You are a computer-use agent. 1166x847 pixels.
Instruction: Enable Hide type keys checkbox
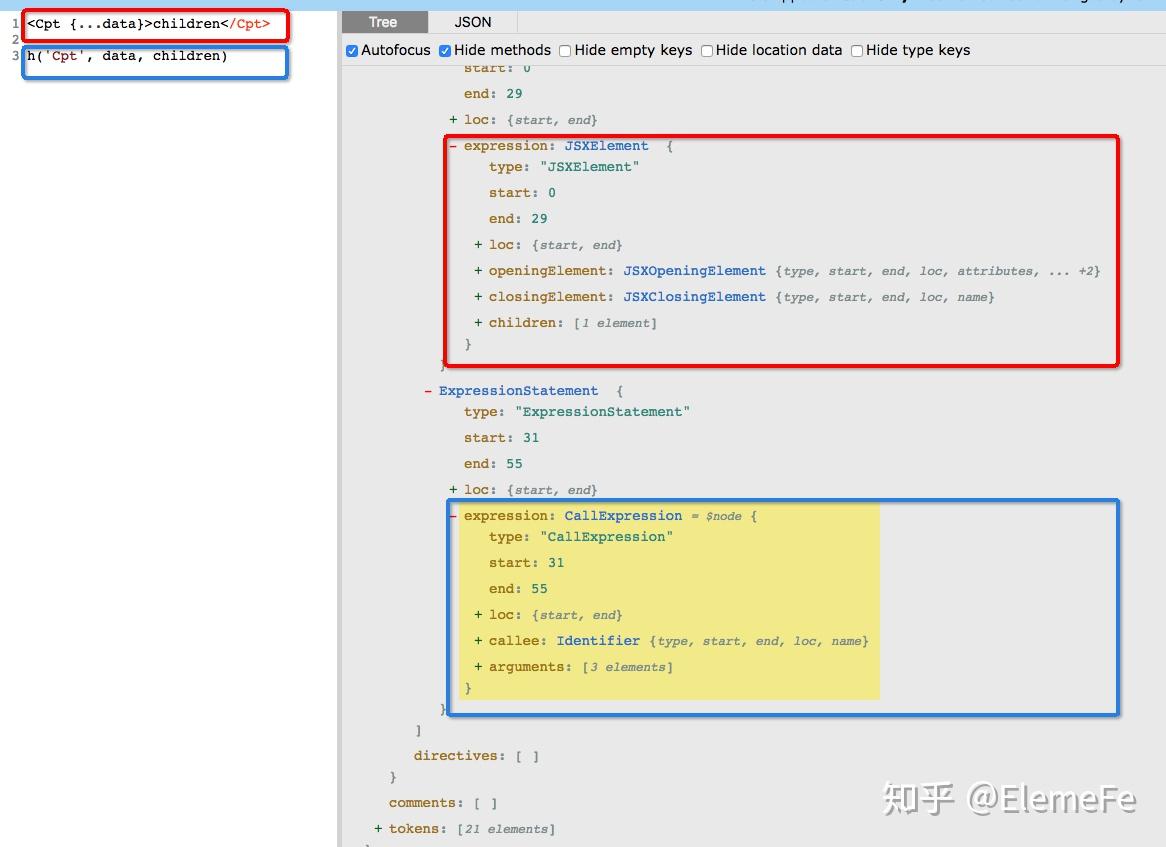[857, 51]
